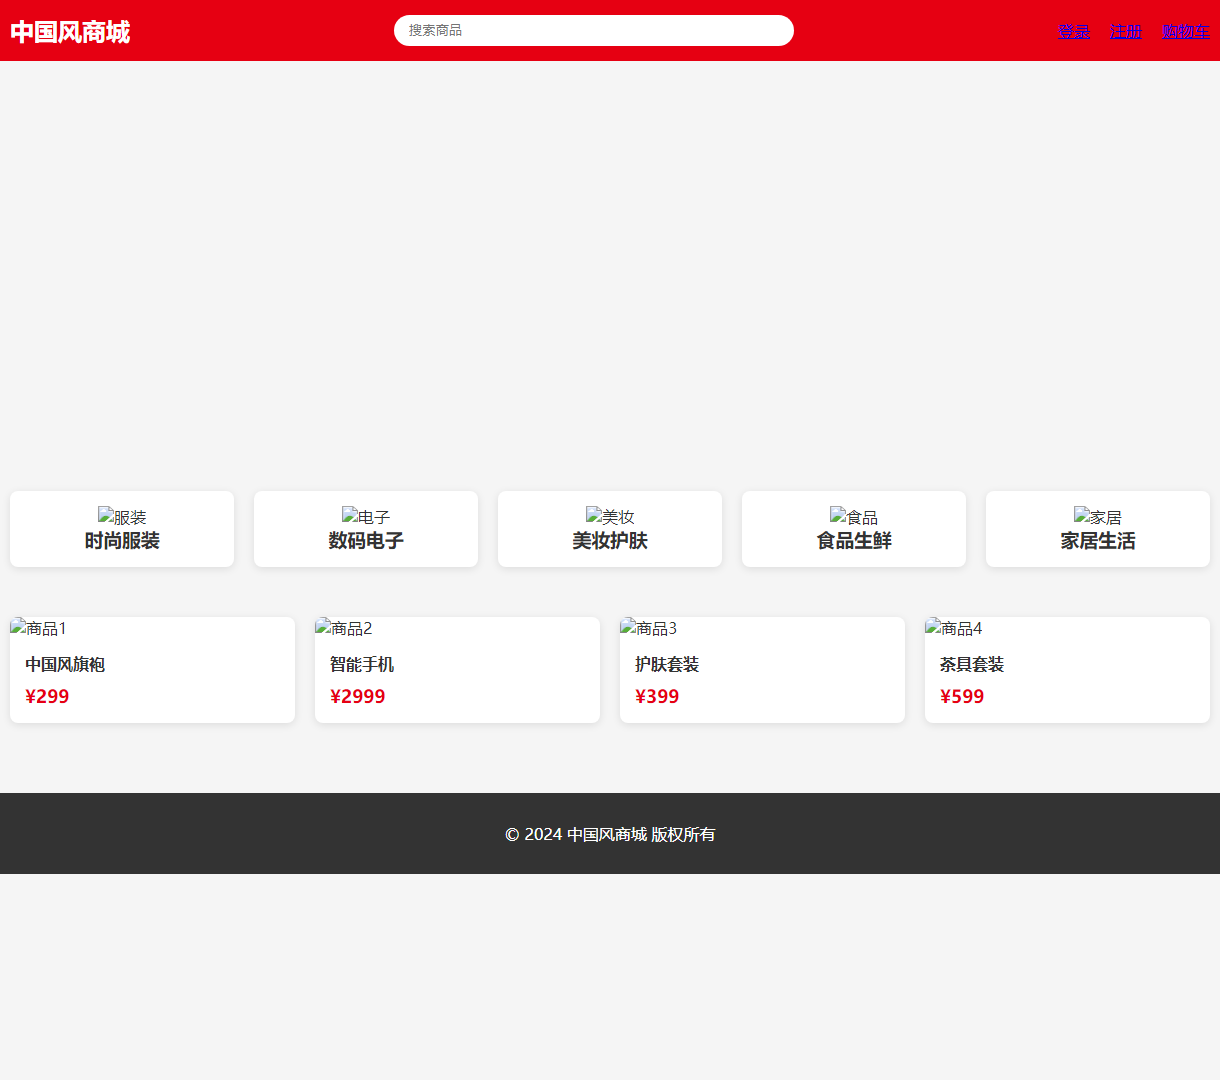This screenshot has height=1080, width=1220.
Task: Click the 中国风商城 site logo
Action: coord(70,32)
